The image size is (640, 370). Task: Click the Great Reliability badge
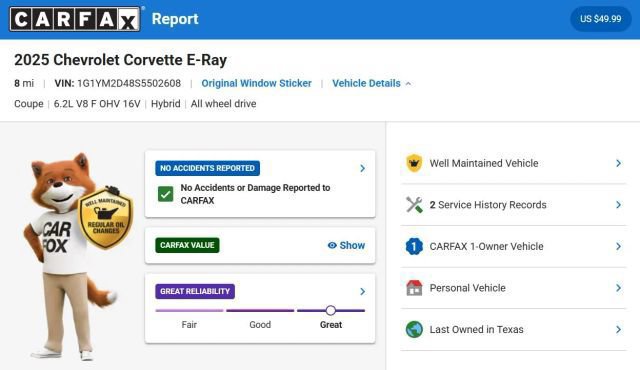(195, 291)
